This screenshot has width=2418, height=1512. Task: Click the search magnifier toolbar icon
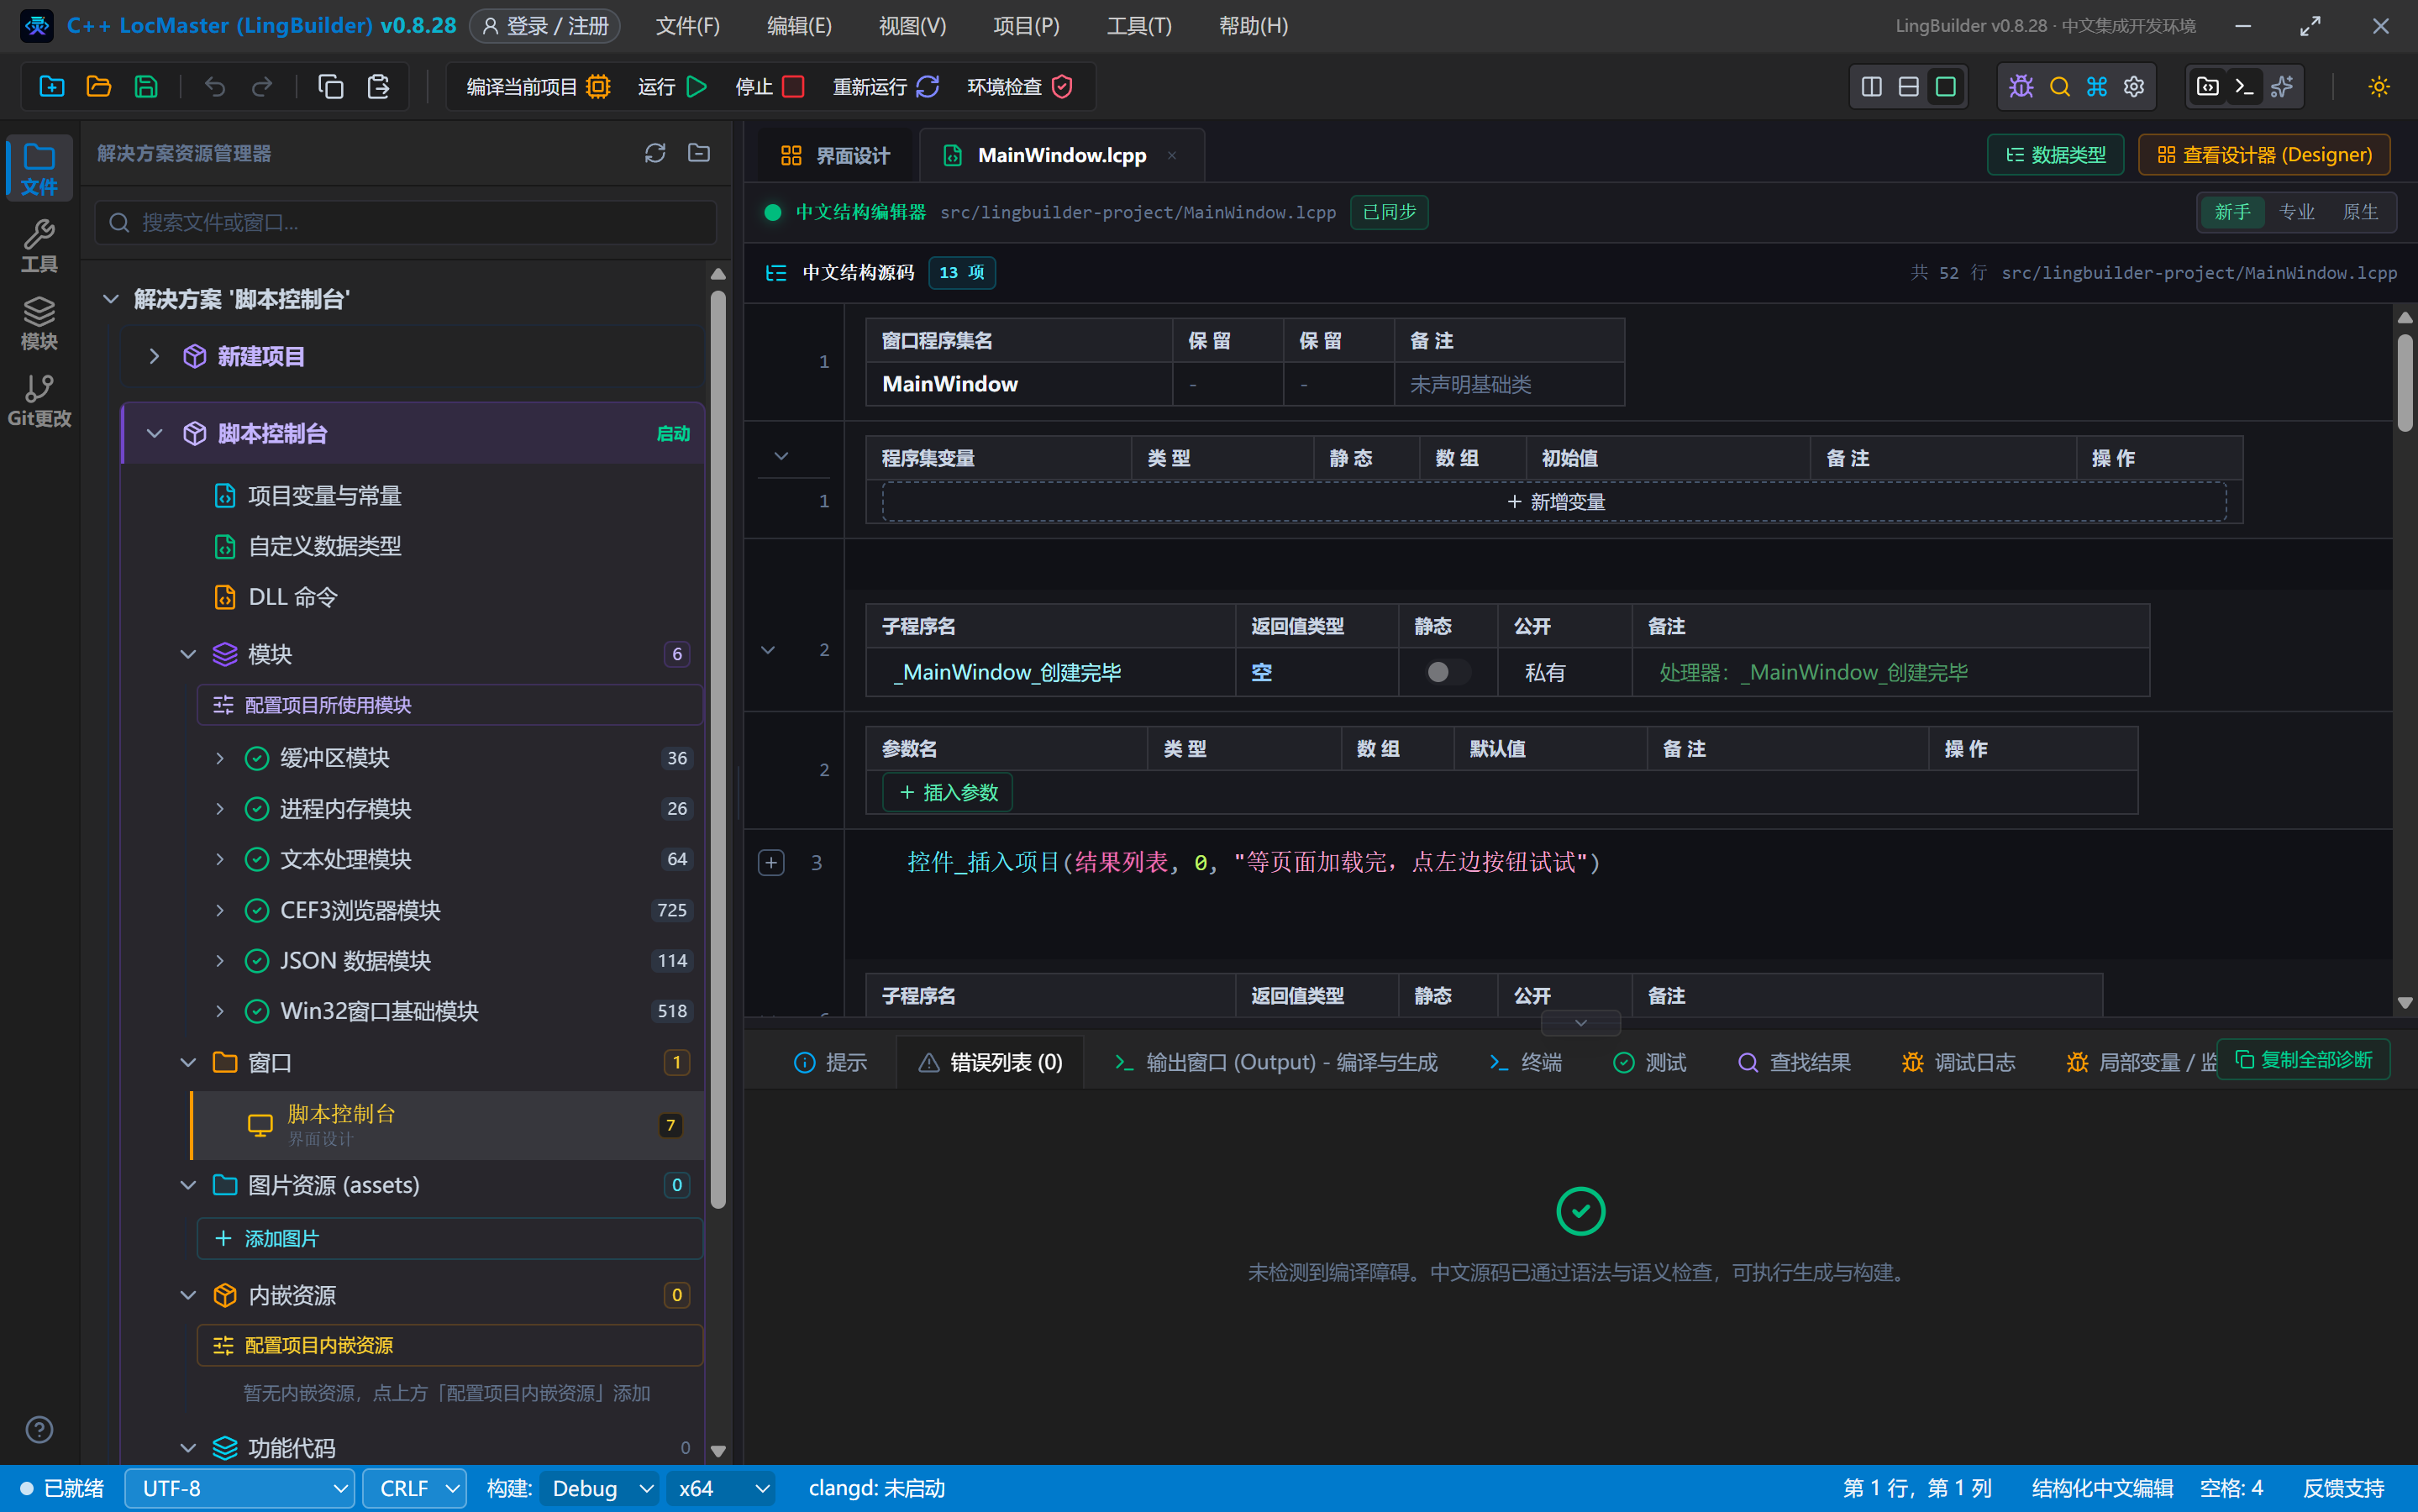pyautogui.click(x=2059, y=87)
